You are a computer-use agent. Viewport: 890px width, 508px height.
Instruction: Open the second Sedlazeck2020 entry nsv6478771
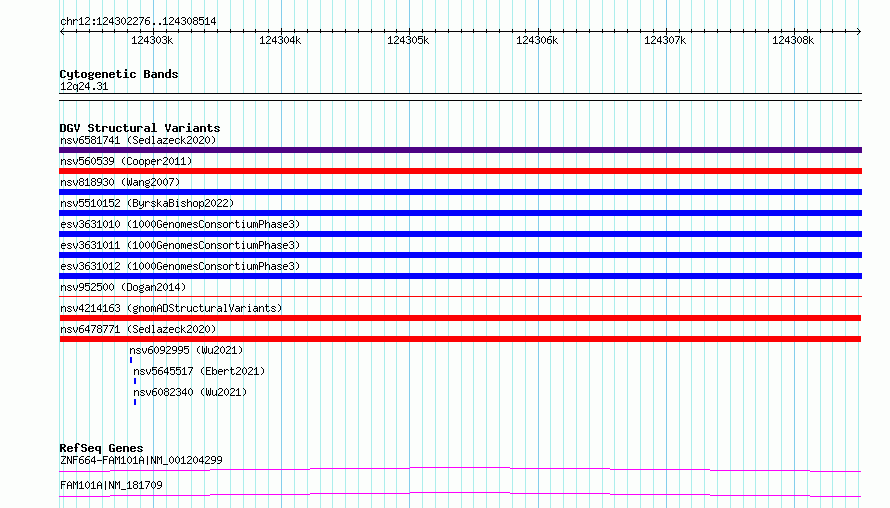(138, 329)
